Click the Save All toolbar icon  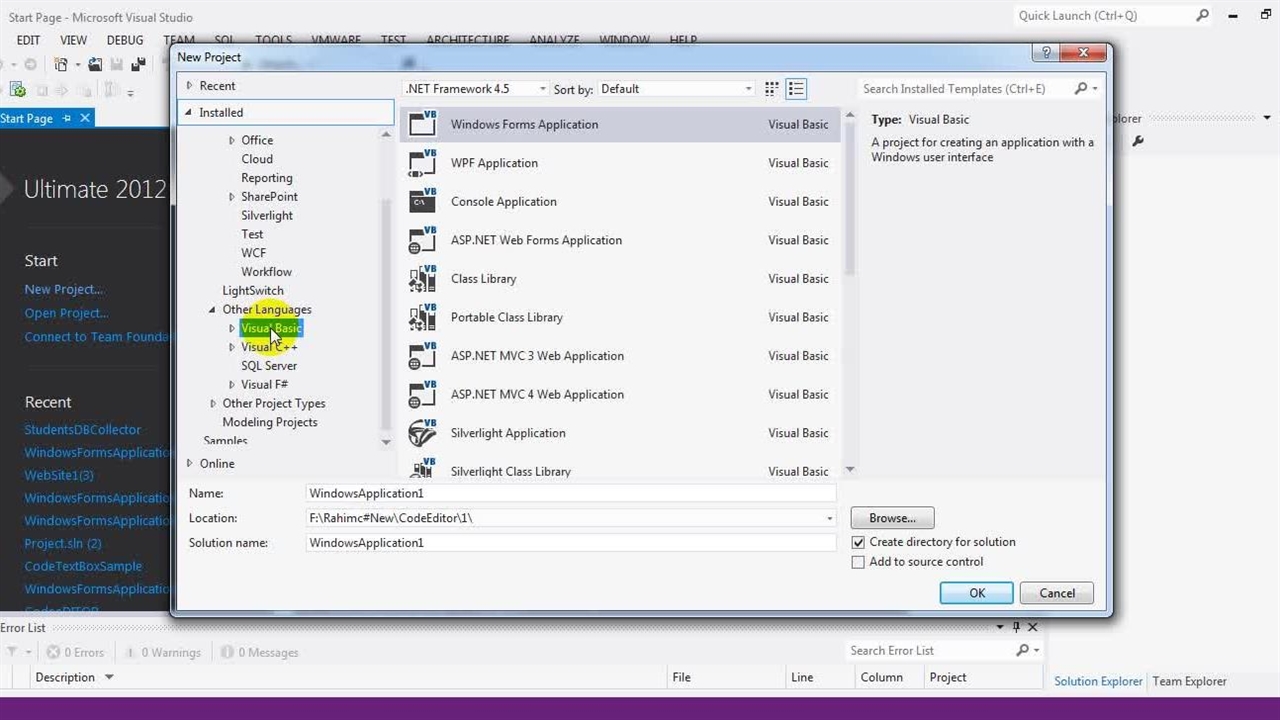[138, 64]
